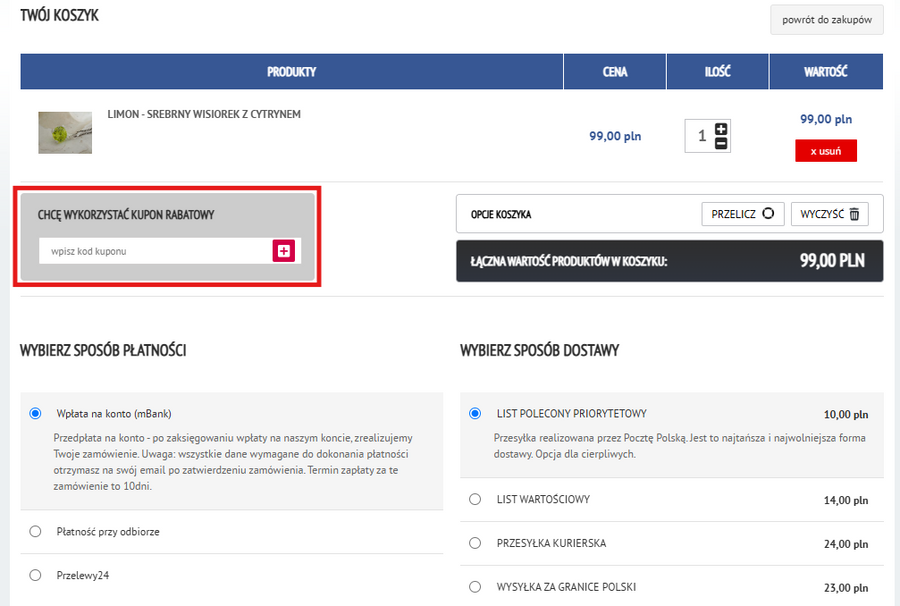Select 'Wpłata na konto (mBank)' payment

36,413
